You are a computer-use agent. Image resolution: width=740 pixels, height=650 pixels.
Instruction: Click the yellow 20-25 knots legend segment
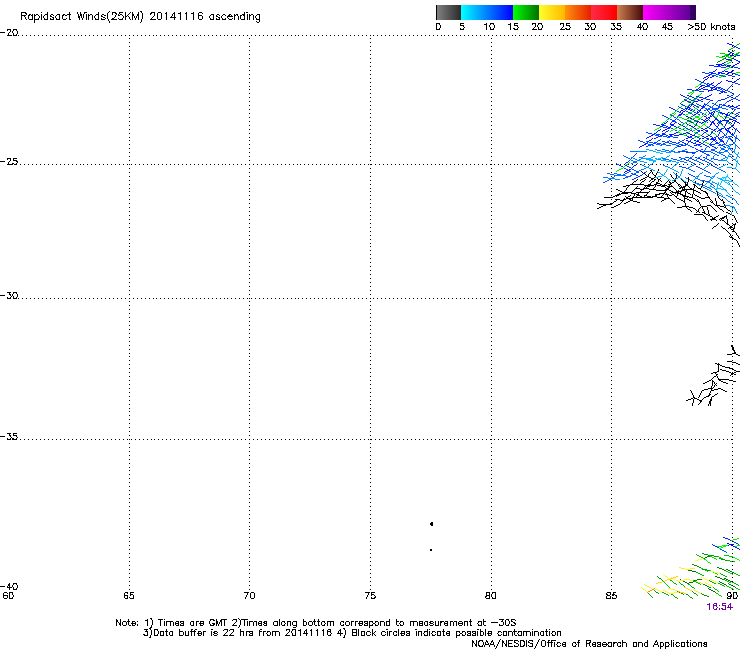coord(552,12)
